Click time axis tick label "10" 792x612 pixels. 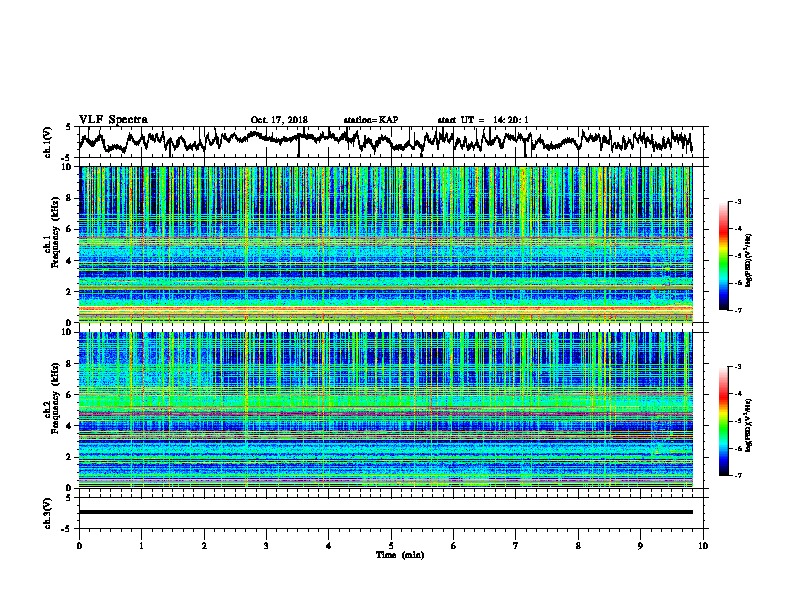coord(703,546)
